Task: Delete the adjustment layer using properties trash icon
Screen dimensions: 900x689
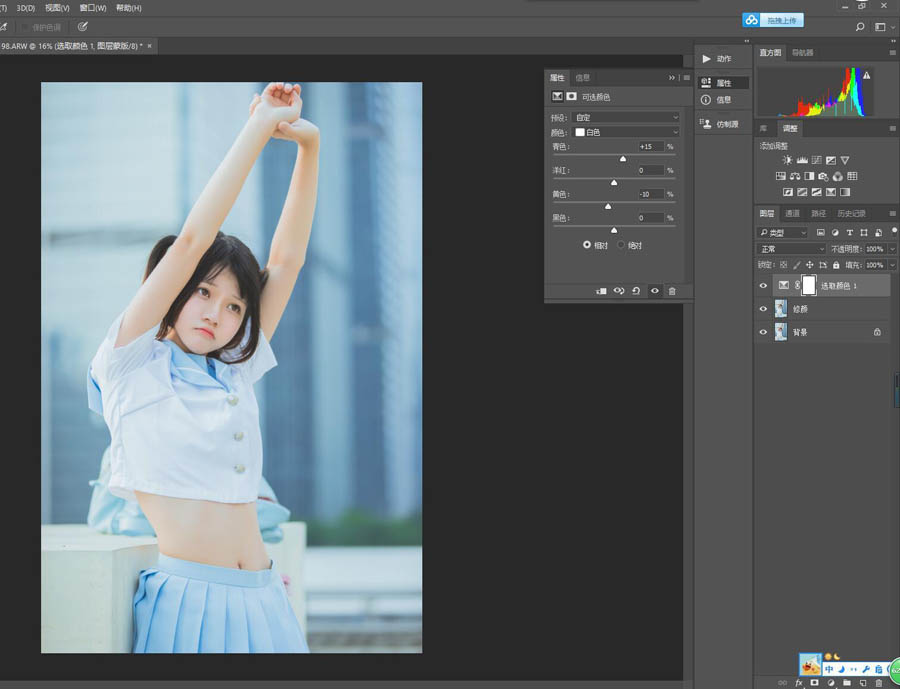Action: (x=672, y=291)
